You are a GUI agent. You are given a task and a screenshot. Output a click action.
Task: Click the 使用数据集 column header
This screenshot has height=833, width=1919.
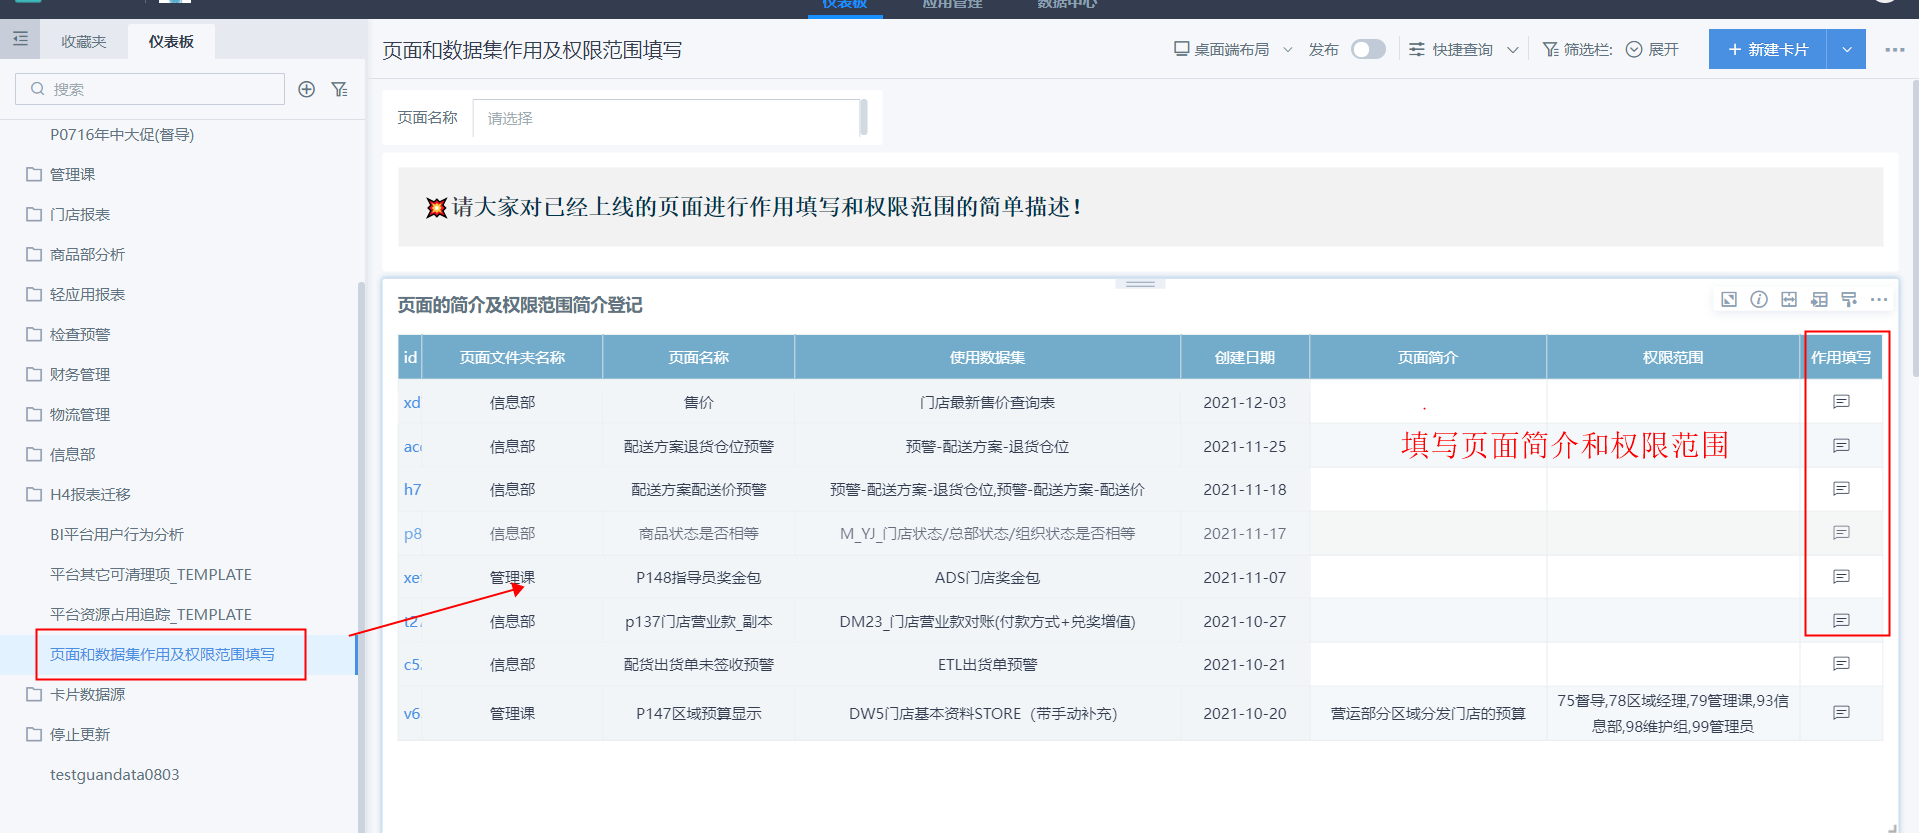[988, 357]
